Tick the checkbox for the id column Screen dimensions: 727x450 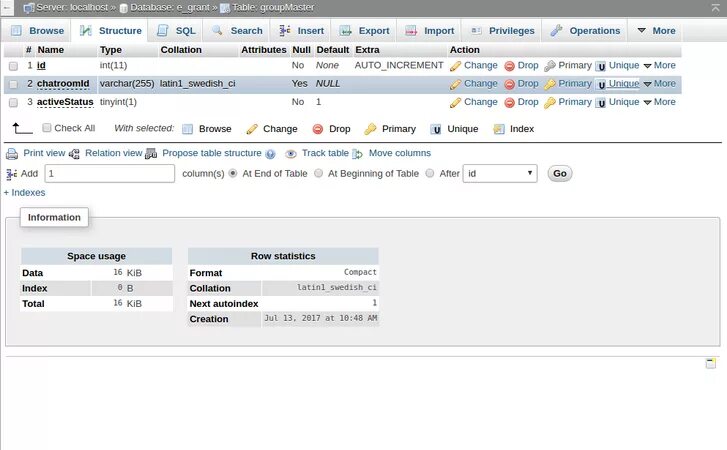click(x=13, y=66)
